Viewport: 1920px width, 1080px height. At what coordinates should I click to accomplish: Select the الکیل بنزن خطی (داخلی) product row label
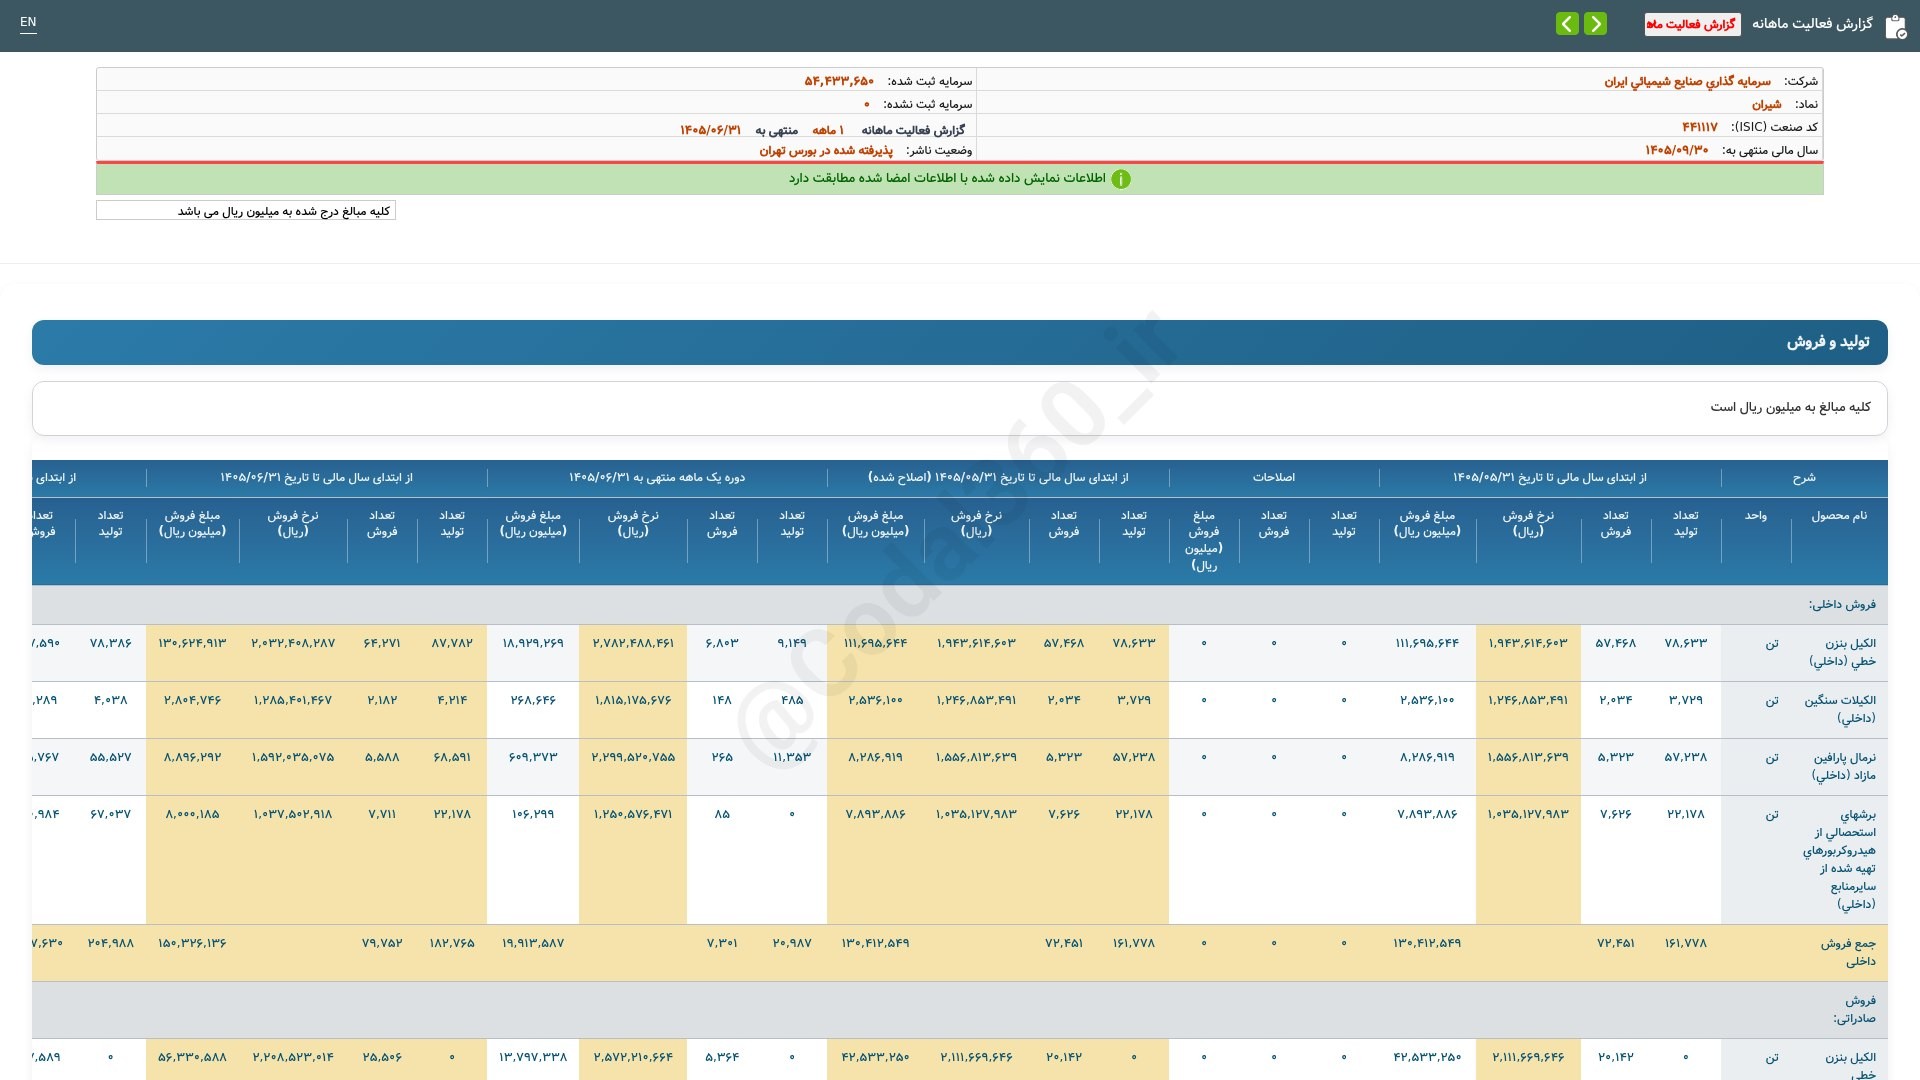coord(1842,652)
